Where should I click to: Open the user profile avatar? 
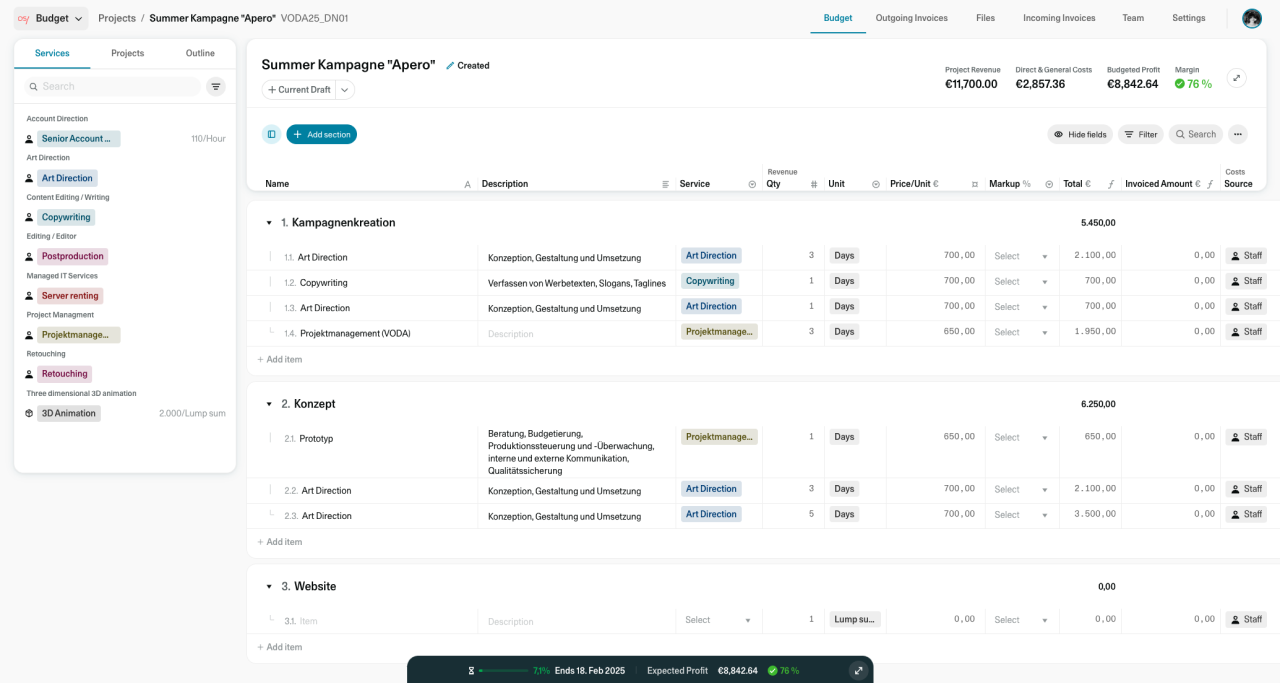pos(1251,18)
